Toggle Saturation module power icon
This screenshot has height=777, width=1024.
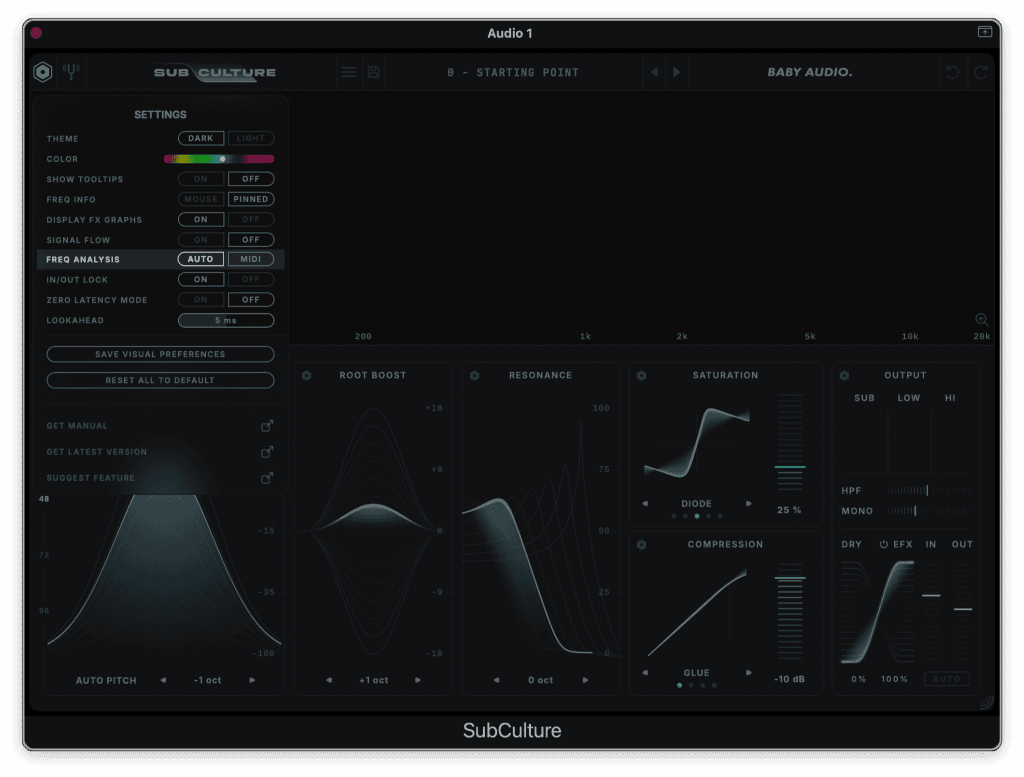pyautogui.click(x=641, y=375)
